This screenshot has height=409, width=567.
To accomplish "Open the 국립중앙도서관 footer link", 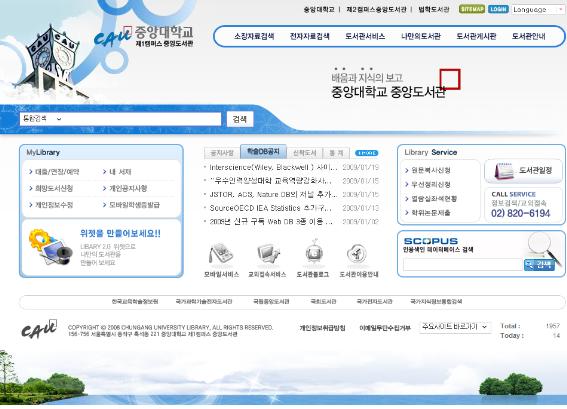I will click(271, 301).
